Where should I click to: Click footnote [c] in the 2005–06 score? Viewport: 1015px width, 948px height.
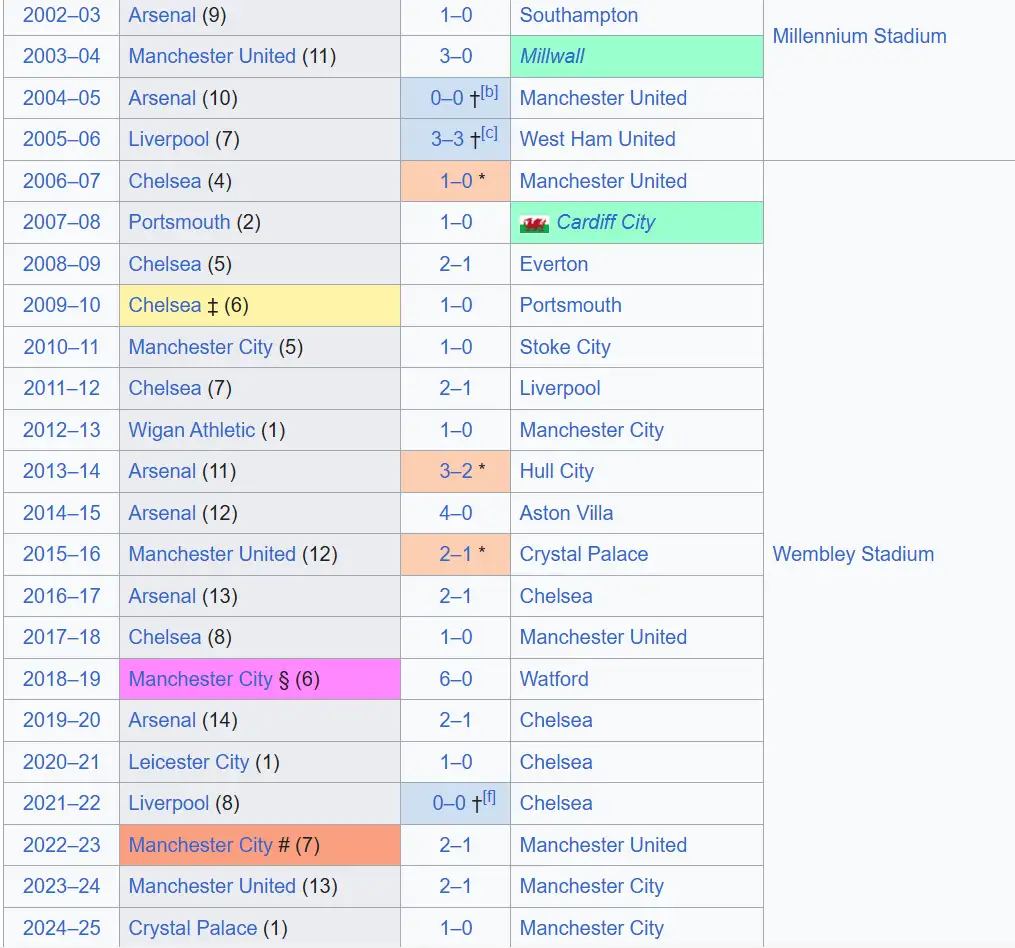click(x=489, y=133)
